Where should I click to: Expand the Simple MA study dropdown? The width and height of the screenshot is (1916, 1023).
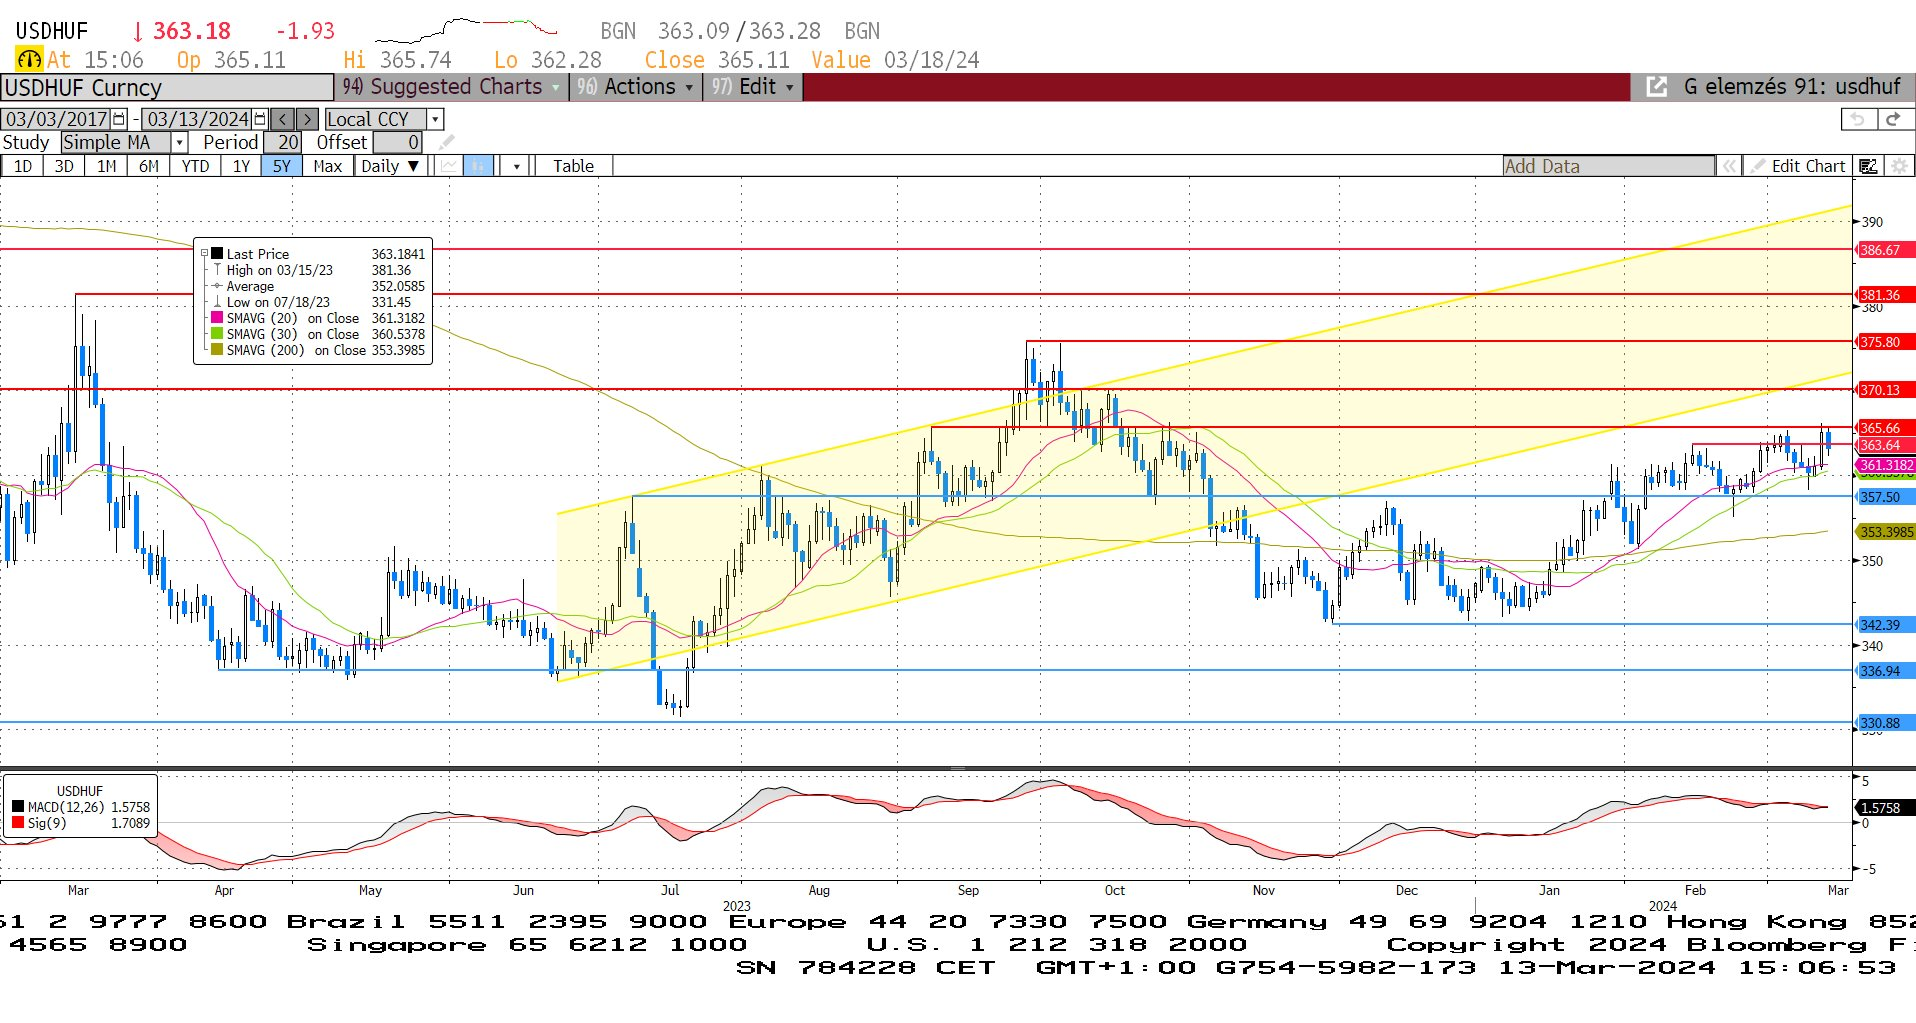pos(180,142)
